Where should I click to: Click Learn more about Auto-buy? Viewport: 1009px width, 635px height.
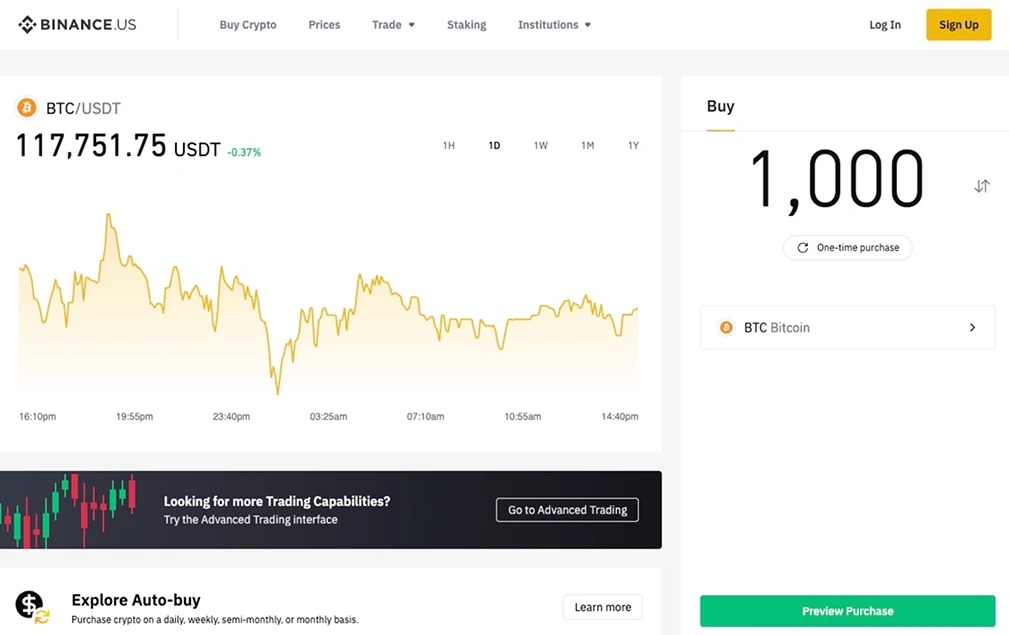pyautogui.click(x=602, y=607)
